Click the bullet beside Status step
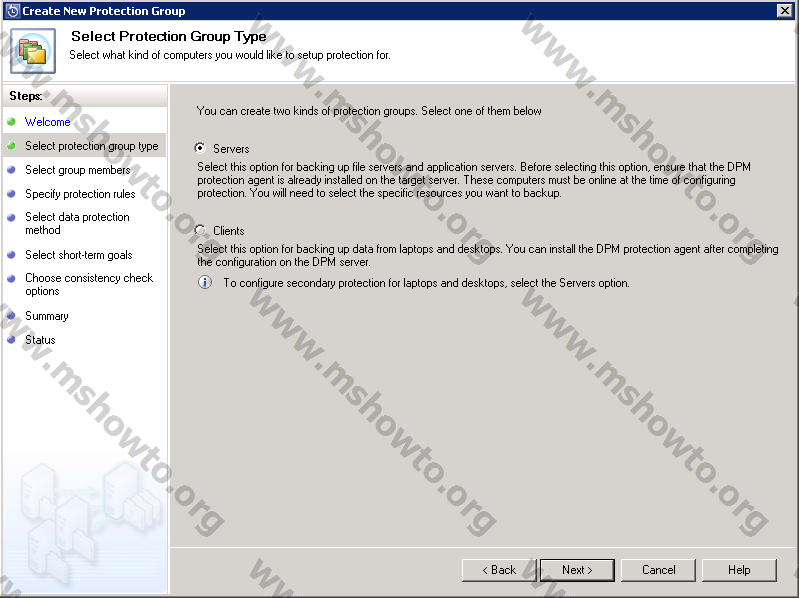Image resolution: width=799 pixels, height=598 pixels. [11, 340]
